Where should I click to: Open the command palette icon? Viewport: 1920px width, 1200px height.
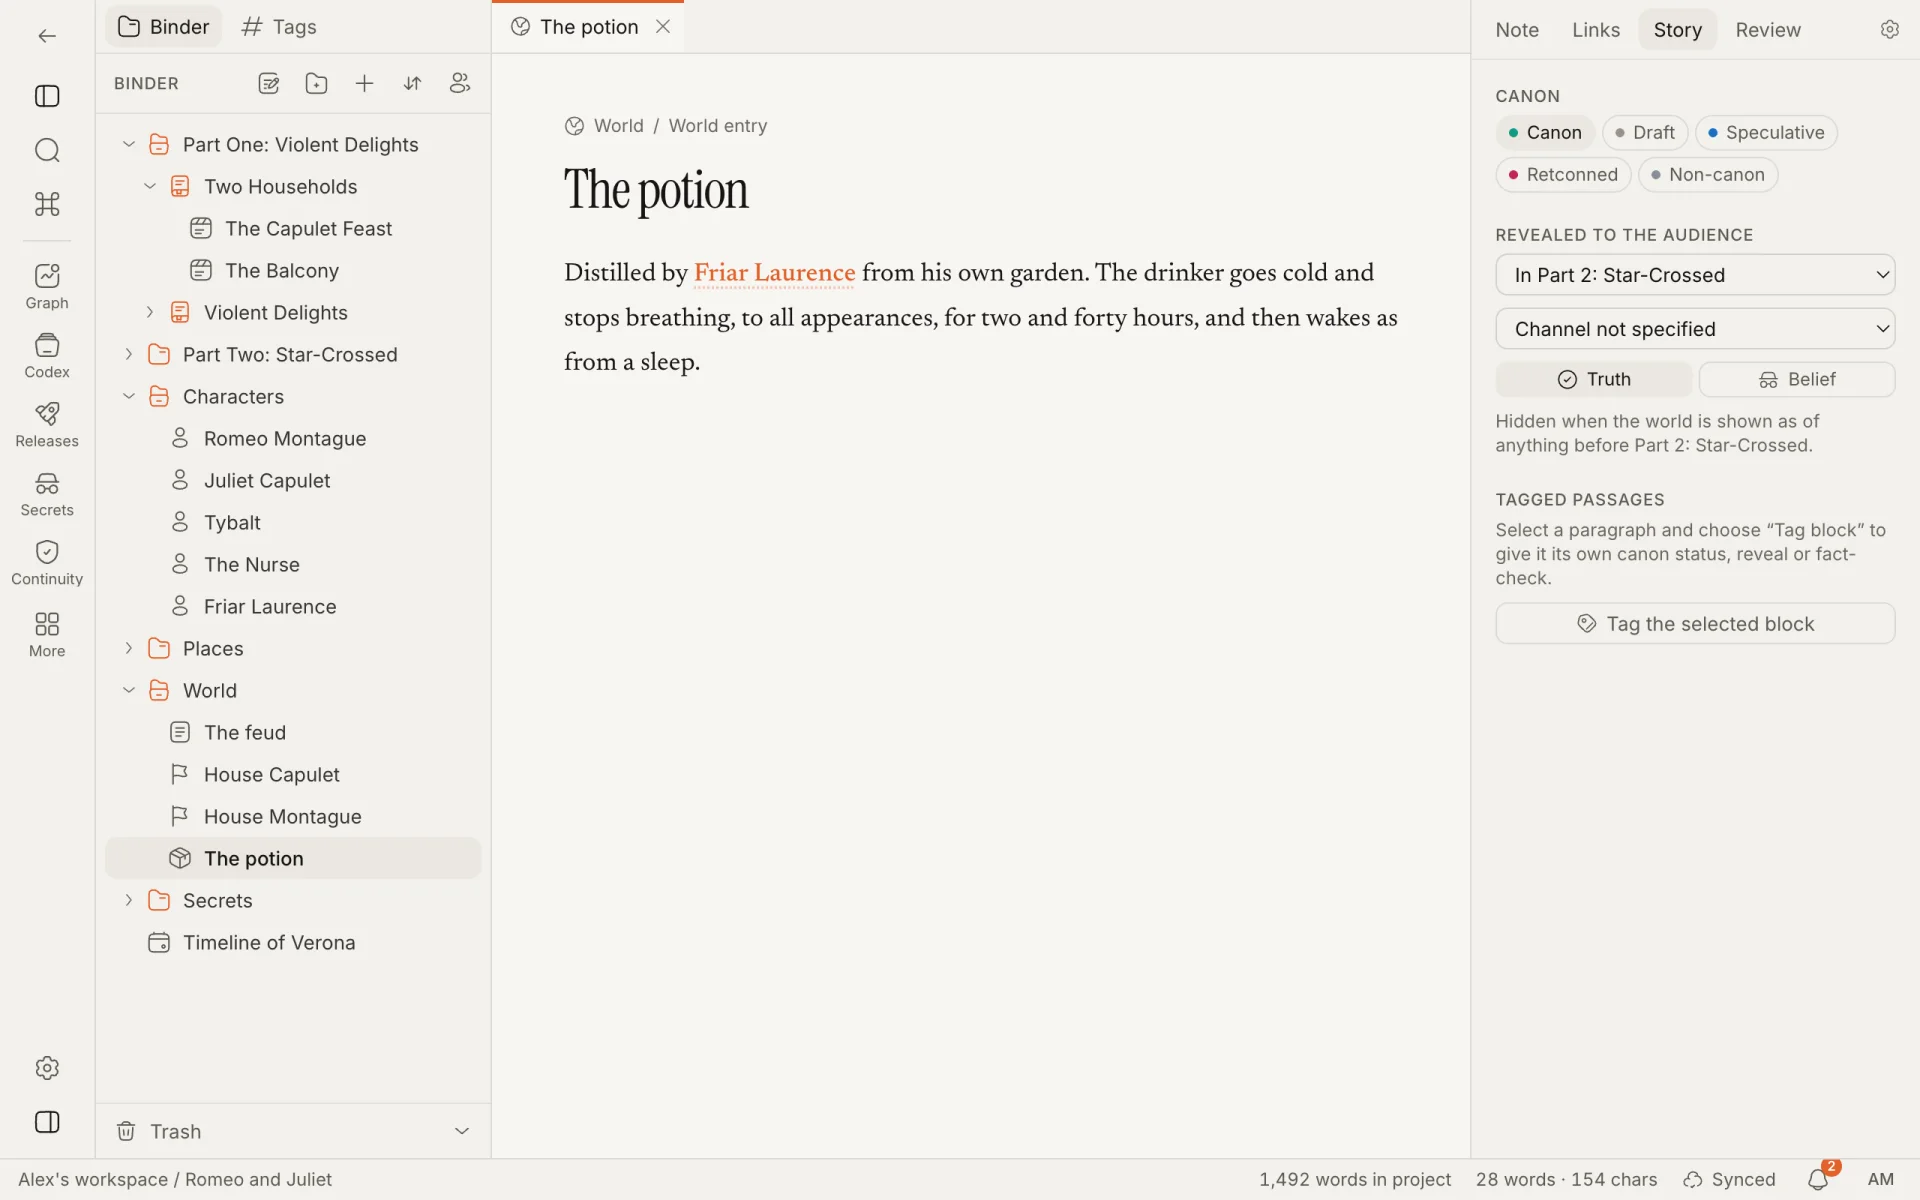point(47,204)
